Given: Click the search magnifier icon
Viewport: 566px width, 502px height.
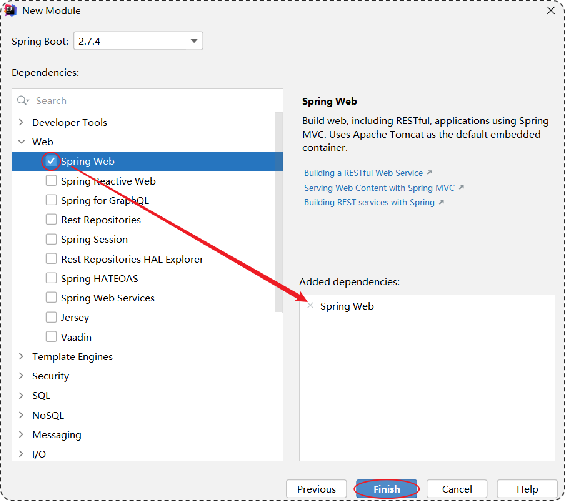Looking at the screenshot, I should pos(22,100).
